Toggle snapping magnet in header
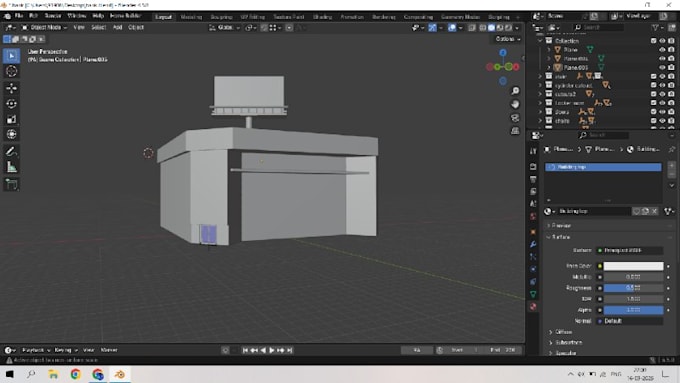This screenshot has height=383, width=680. pos(264,28)
